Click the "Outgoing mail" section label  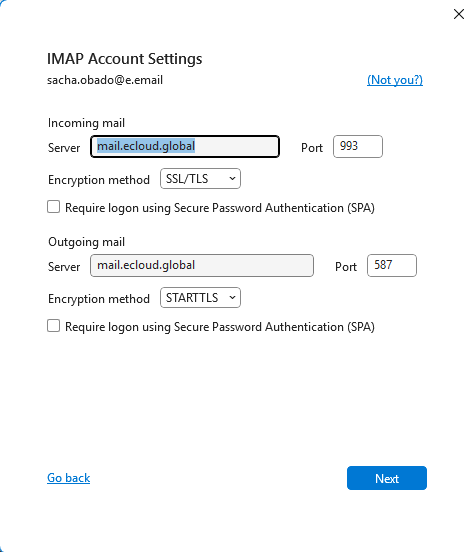[x=86, y=242]
